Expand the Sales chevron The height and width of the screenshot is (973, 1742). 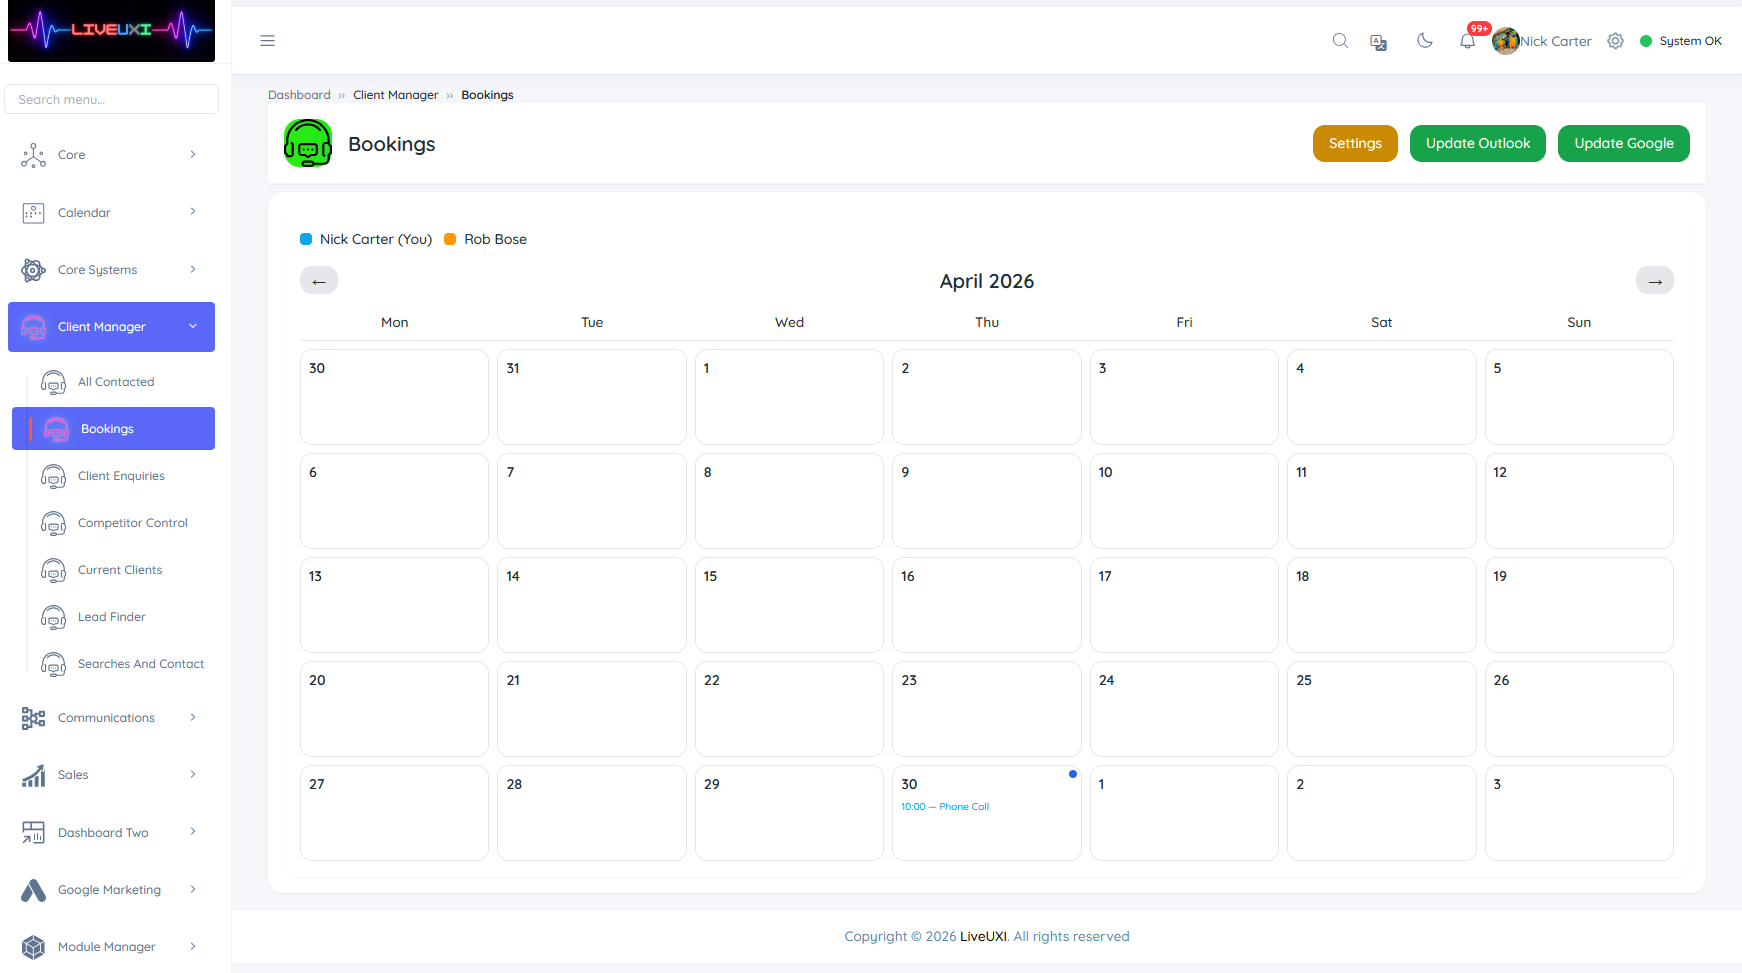coord(193,774)
